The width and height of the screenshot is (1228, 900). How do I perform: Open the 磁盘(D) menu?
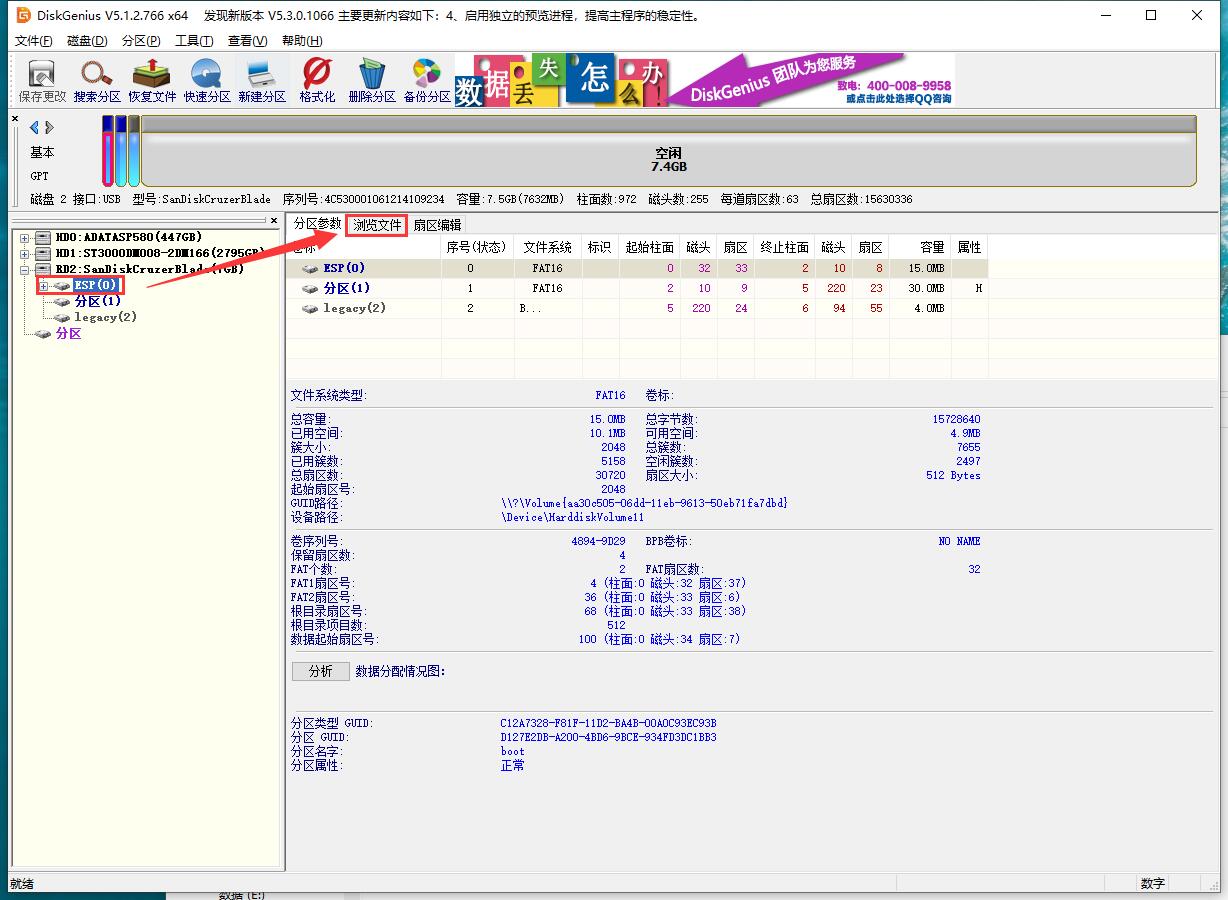[87, 41]
